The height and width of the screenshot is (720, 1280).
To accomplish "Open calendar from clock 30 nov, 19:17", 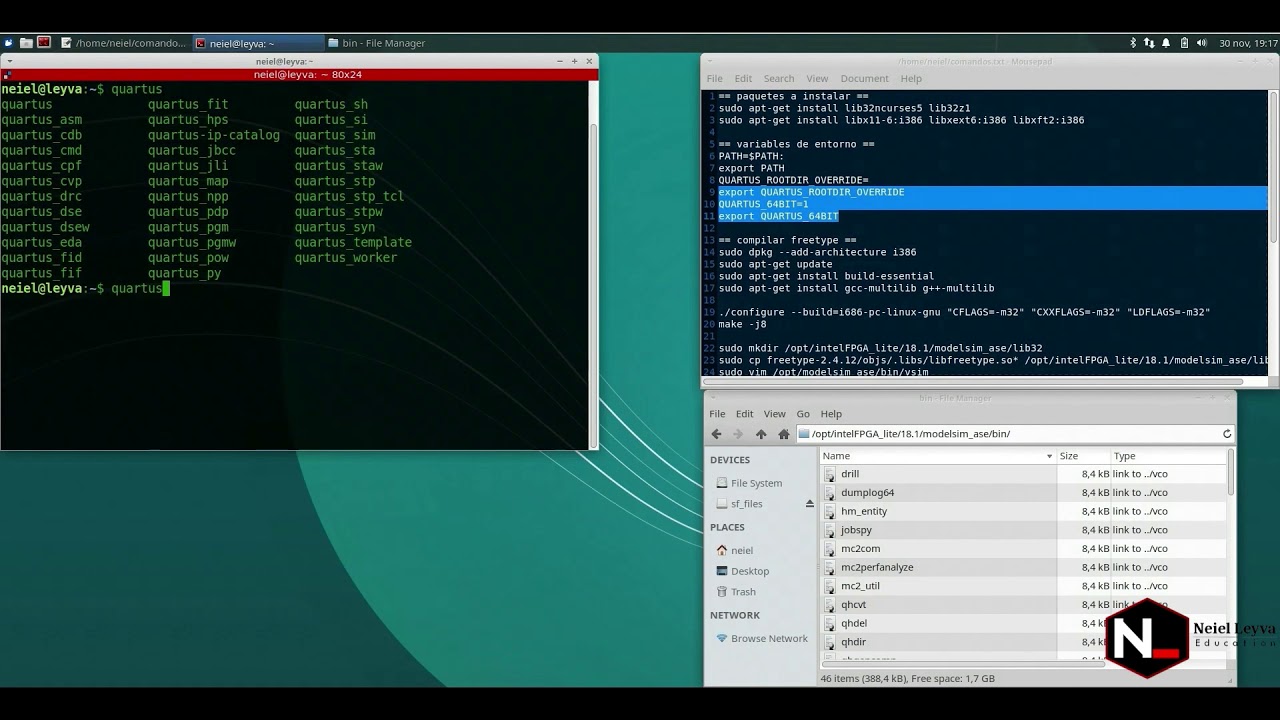I will pyautogui.click(x=1248, y=43).
